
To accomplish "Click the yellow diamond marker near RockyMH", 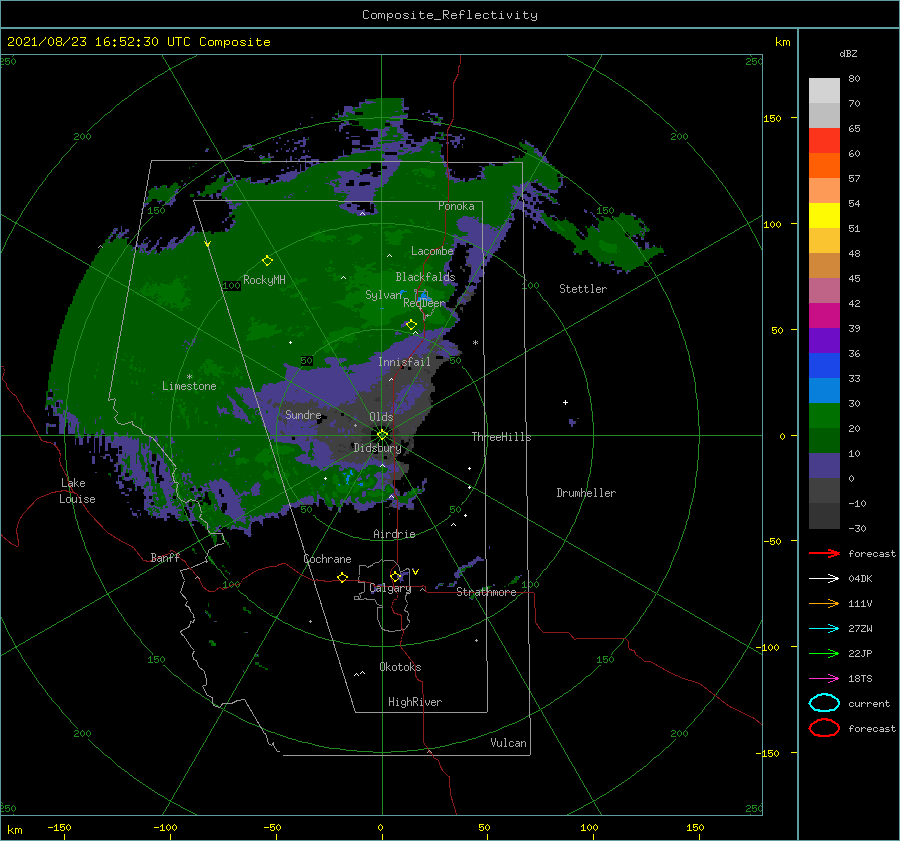I will pos(267,261).
